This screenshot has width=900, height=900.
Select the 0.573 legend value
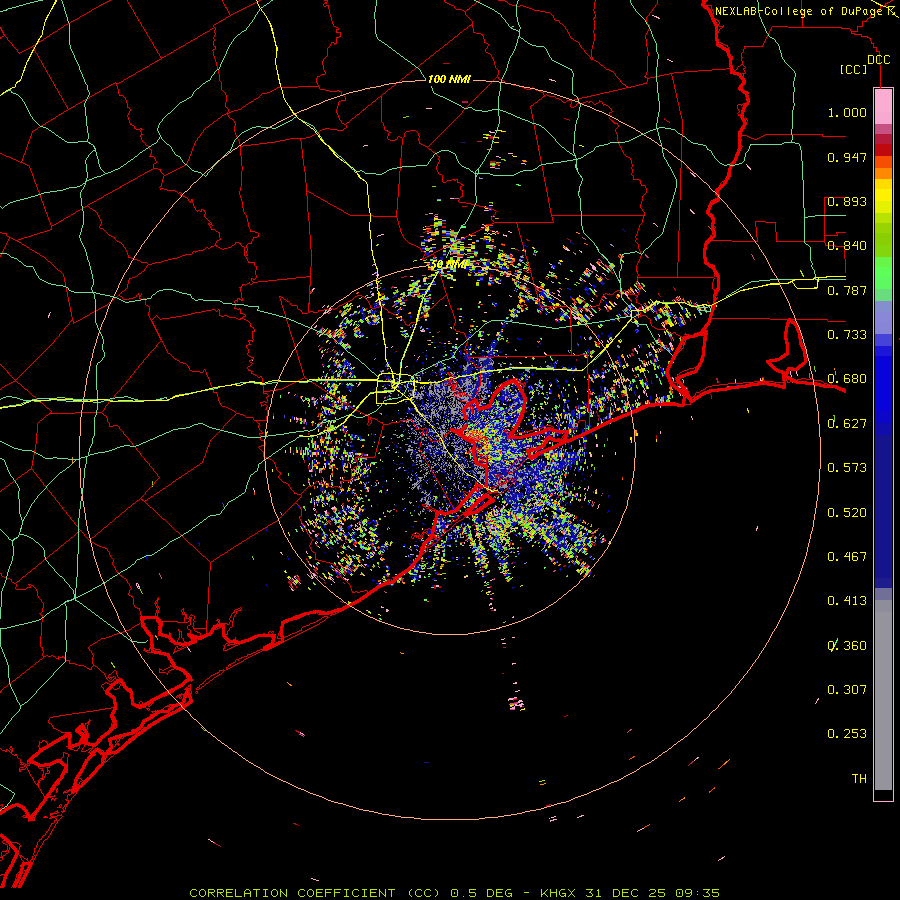click(x=847, y=468)
